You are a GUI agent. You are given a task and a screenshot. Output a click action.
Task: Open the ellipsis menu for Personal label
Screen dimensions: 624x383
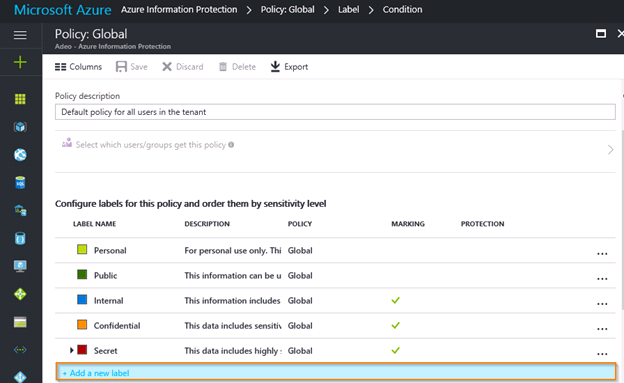pyautogui.click(x=602, y=254)
